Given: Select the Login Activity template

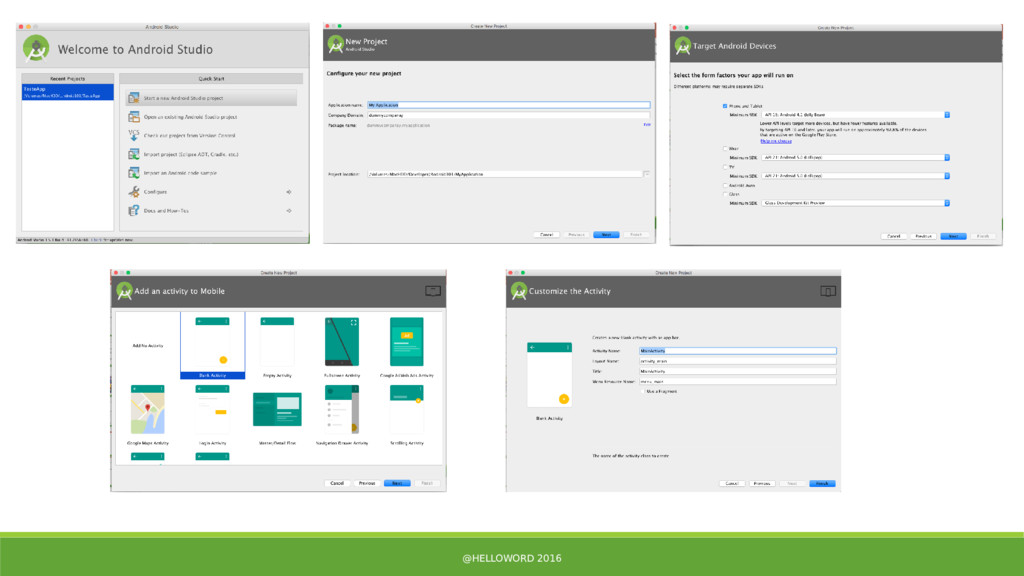Looking at the screenshot, I should (x=212, y=415).
